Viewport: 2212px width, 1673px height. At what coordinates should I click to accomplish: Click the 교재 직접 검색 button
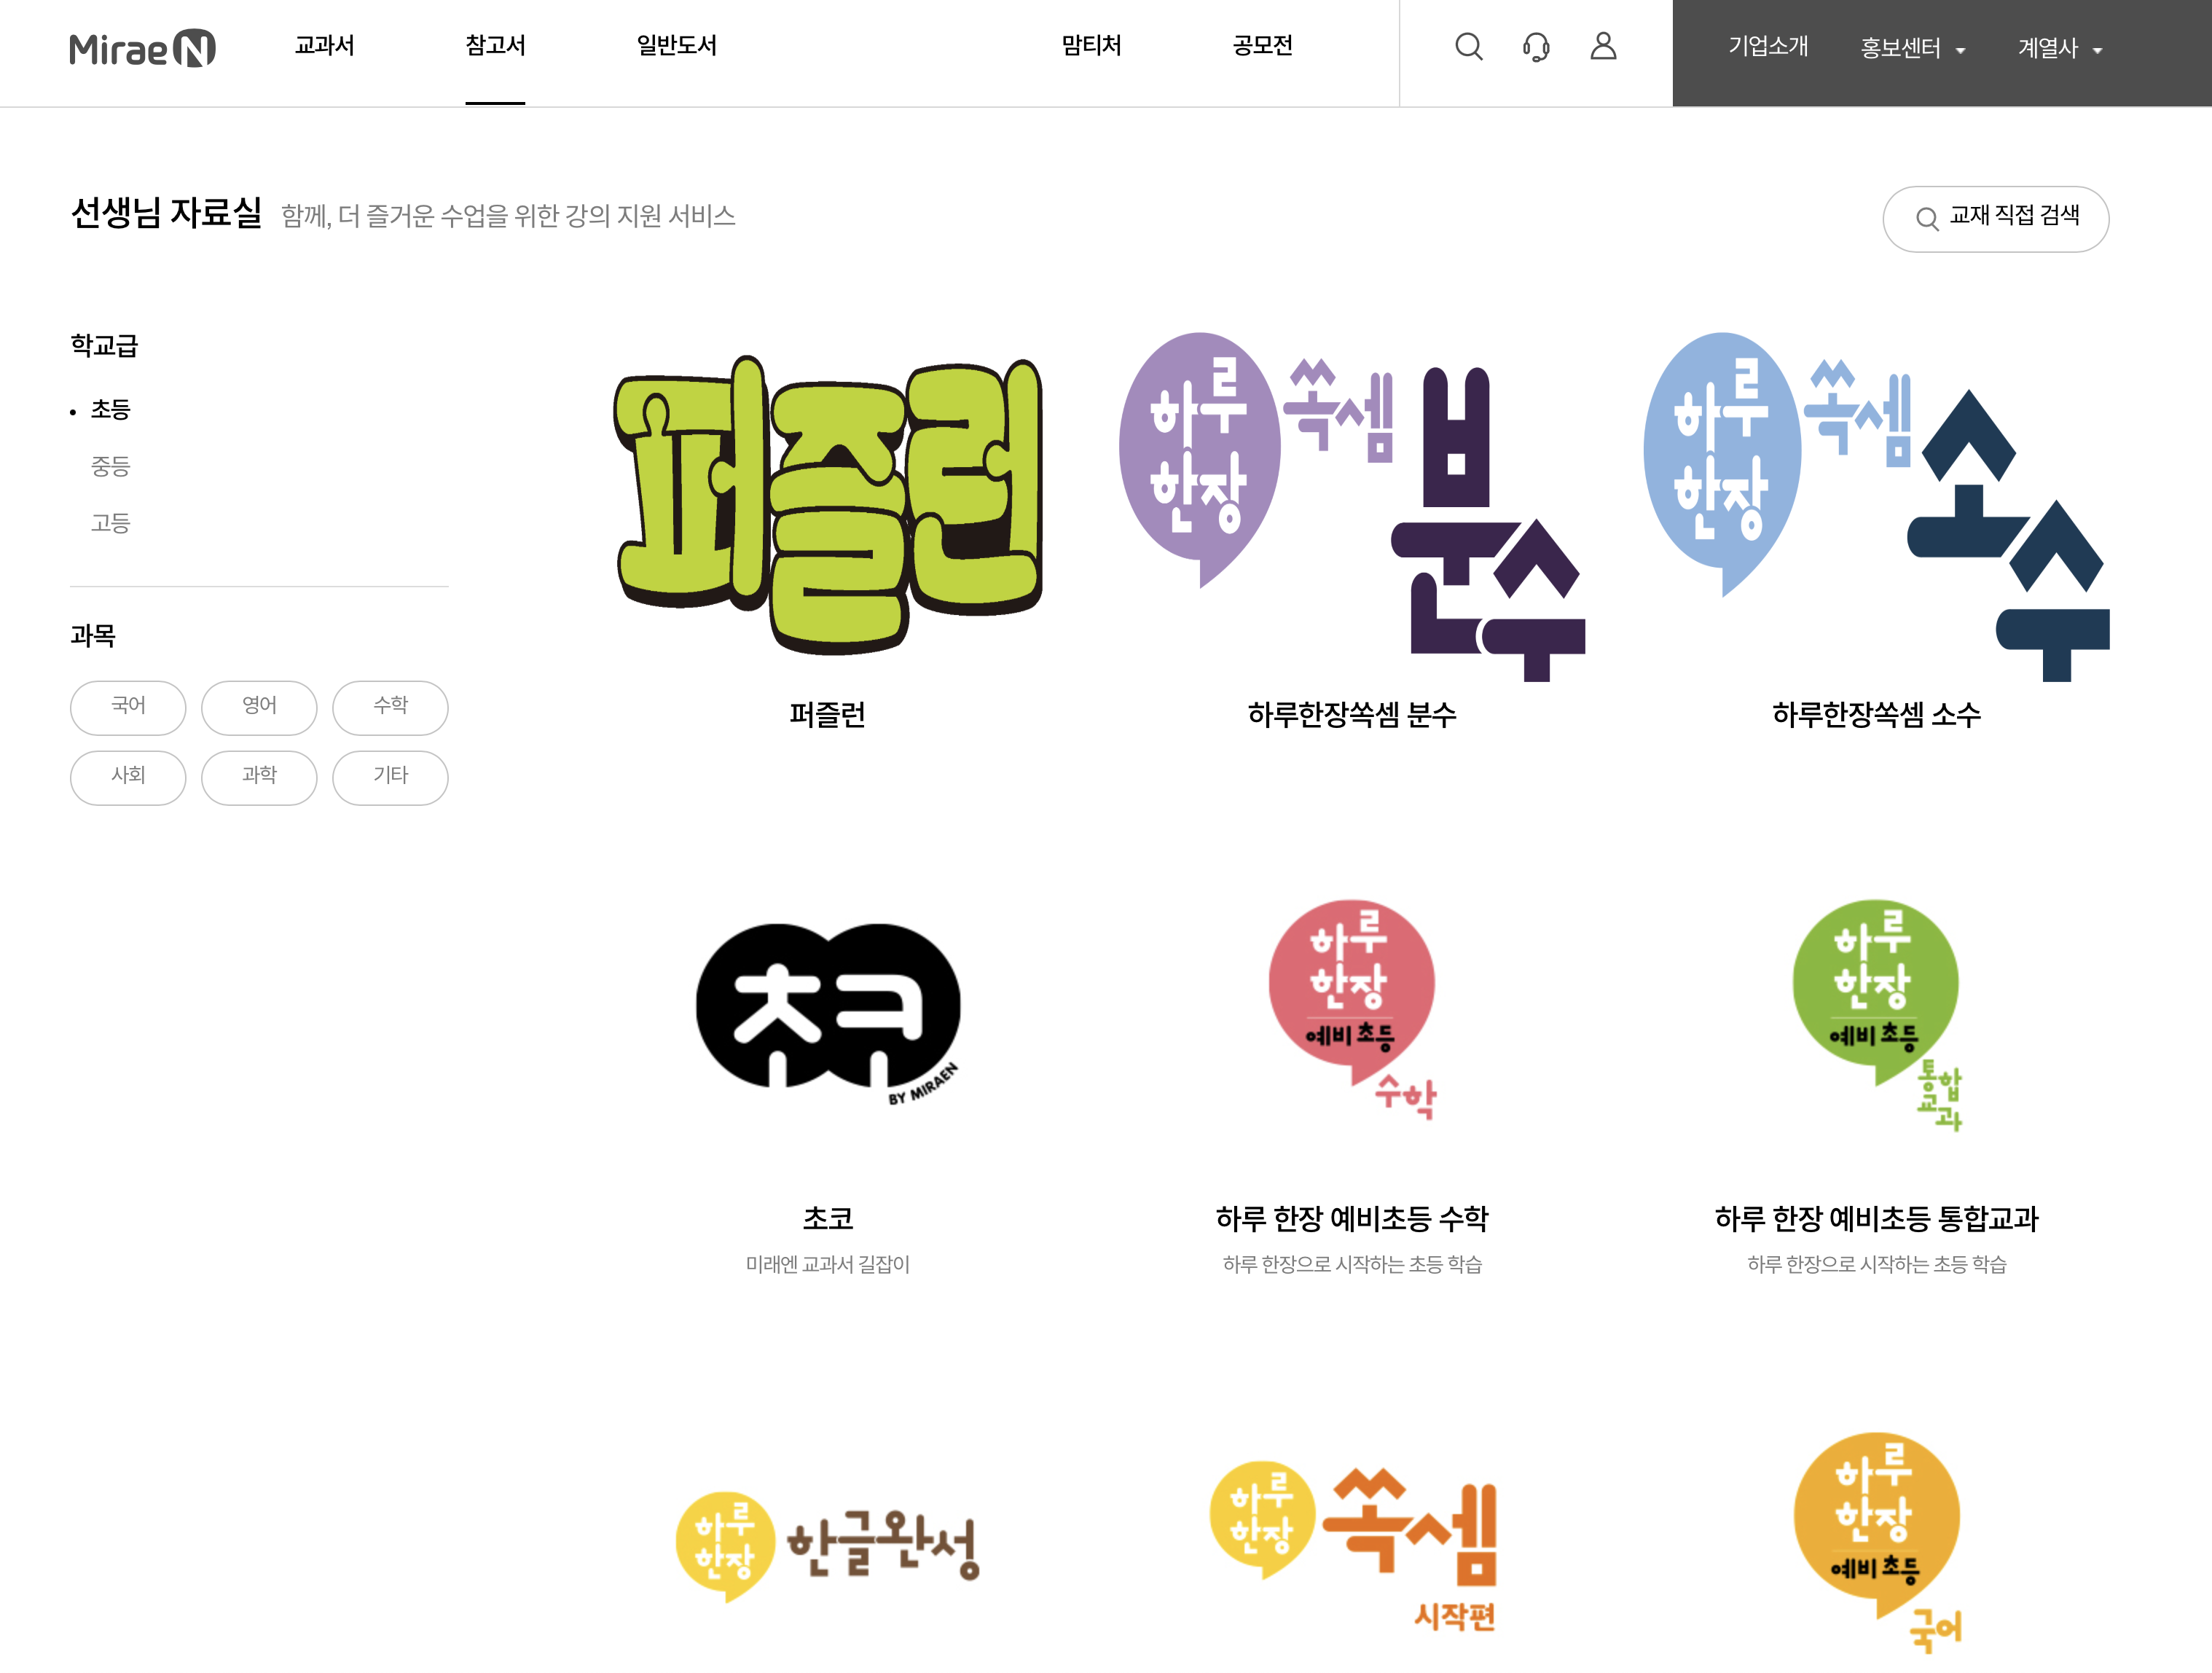pos(1995,218)
